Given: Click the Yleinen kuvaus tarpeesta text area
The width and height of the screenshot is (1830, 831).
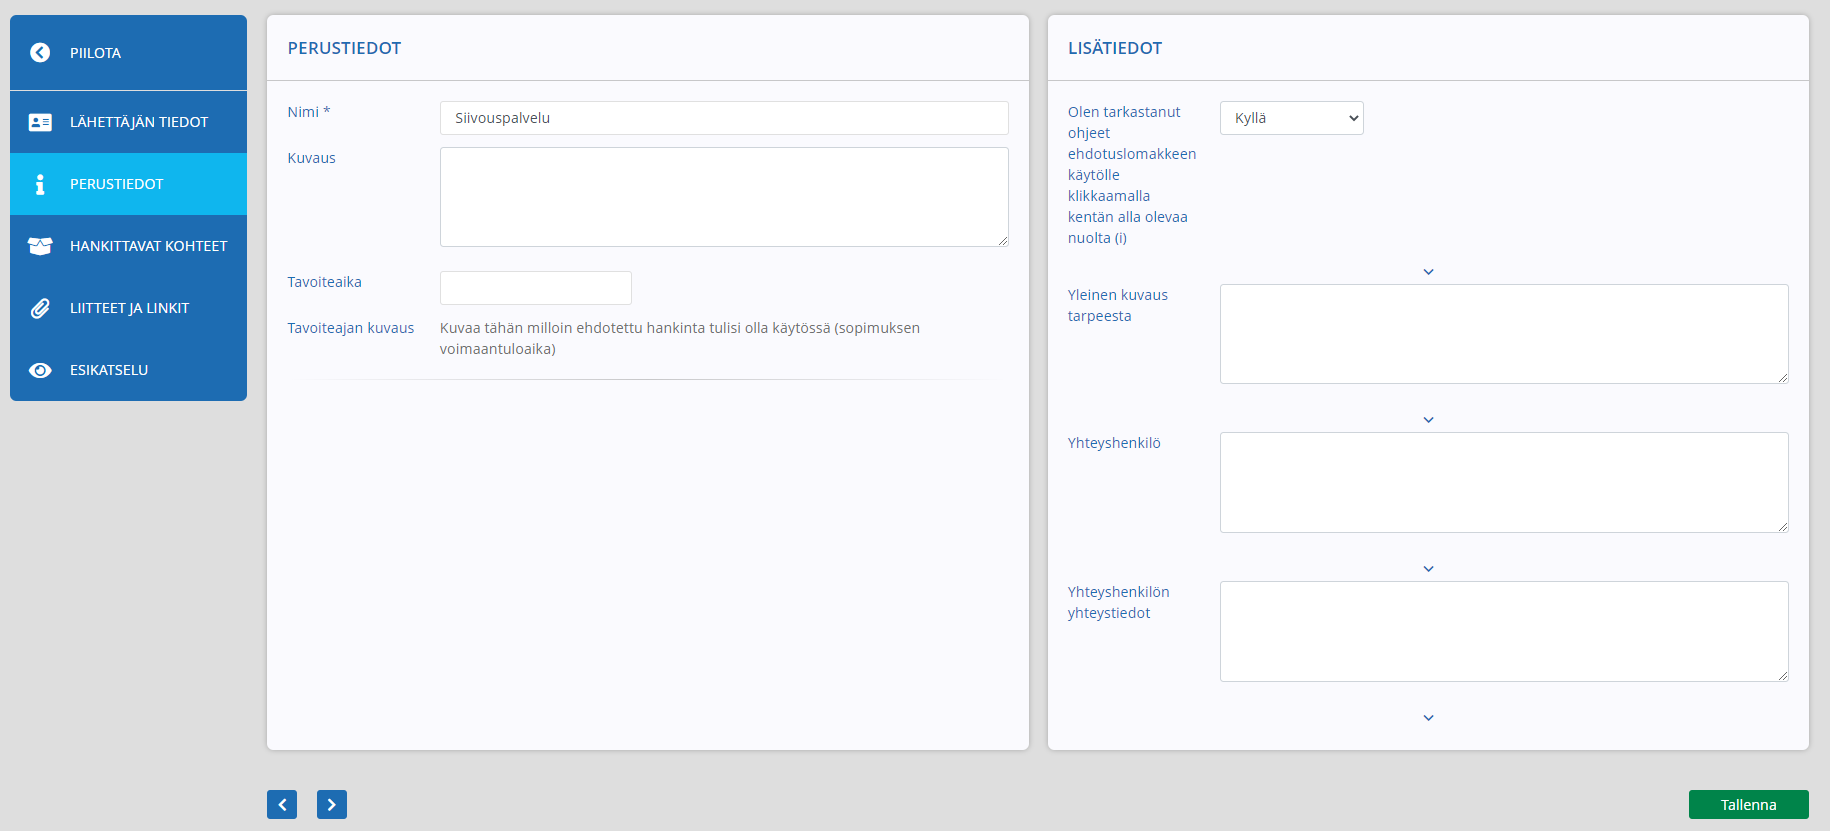Looking at the screenshot, I should click(x=1504, y=334).
